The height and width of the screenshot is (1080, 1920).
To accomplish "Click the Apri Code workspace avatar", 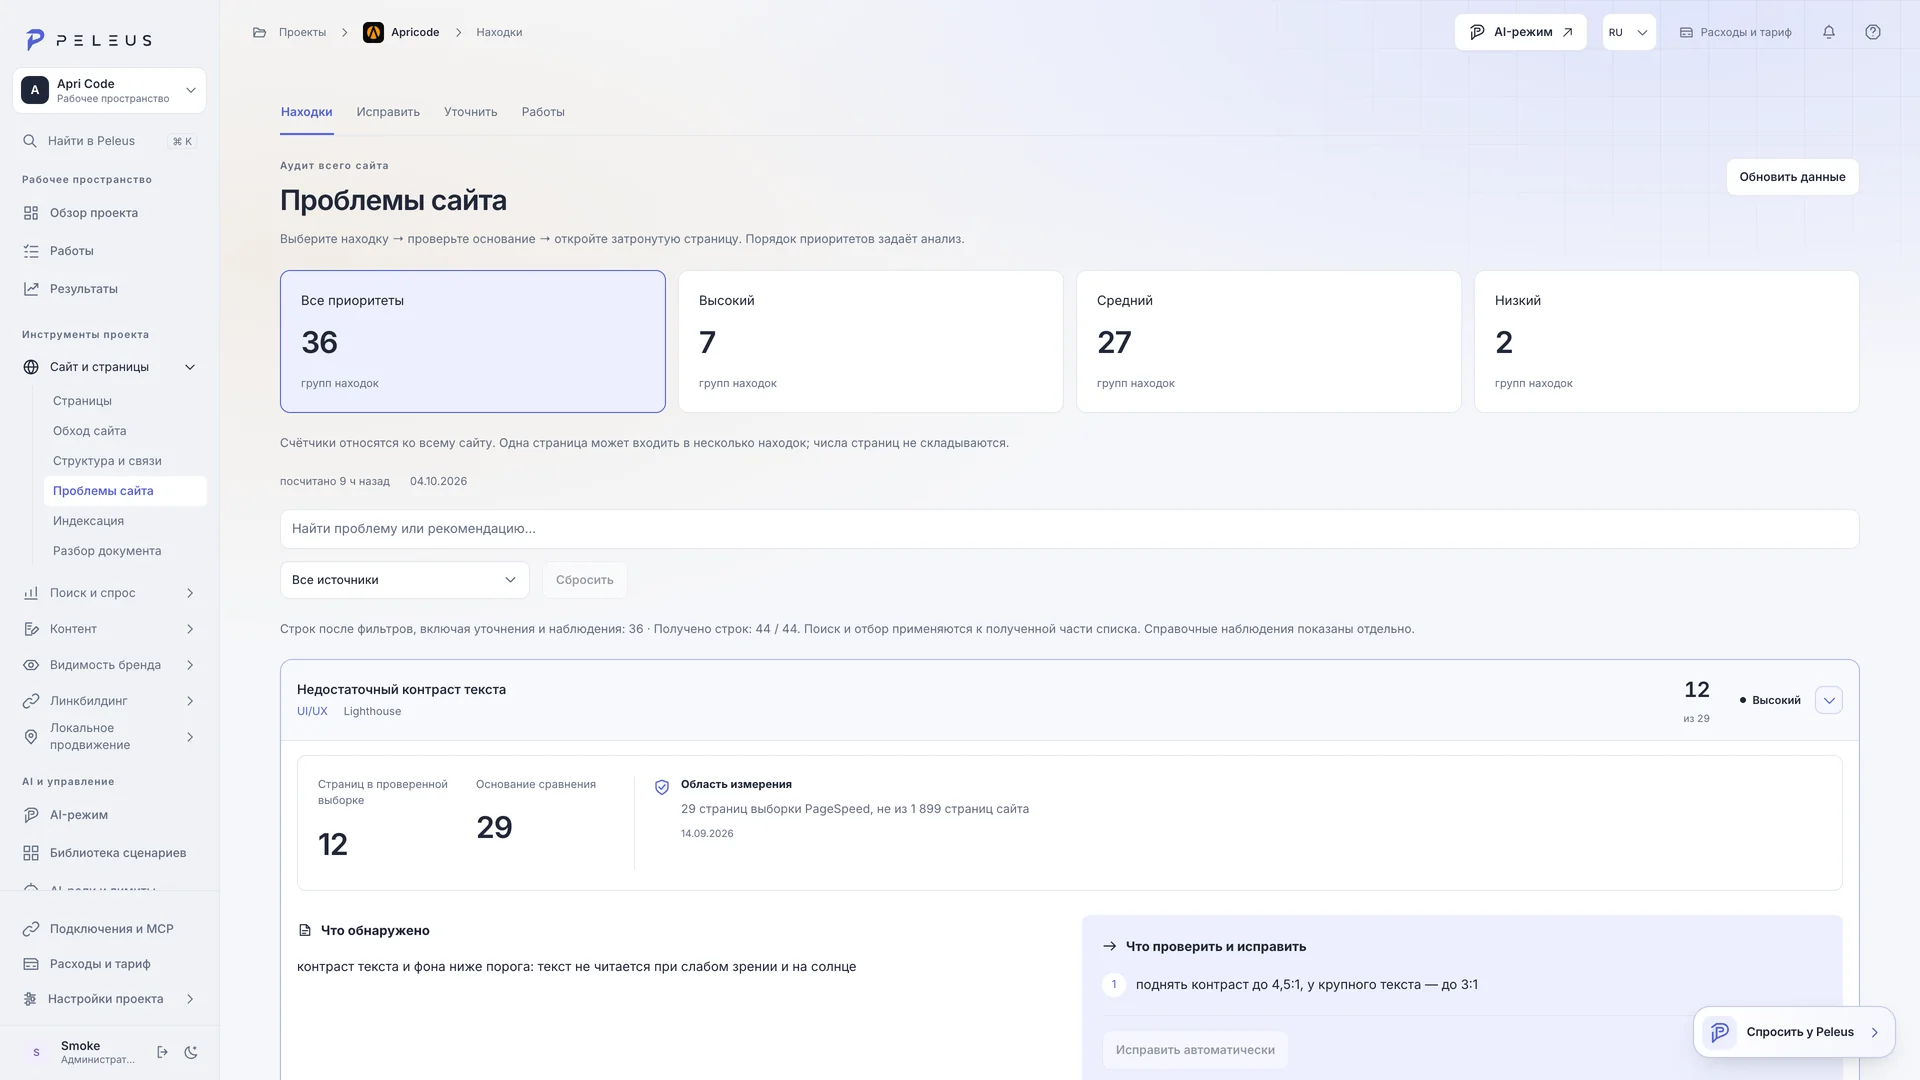I will 35,90.
